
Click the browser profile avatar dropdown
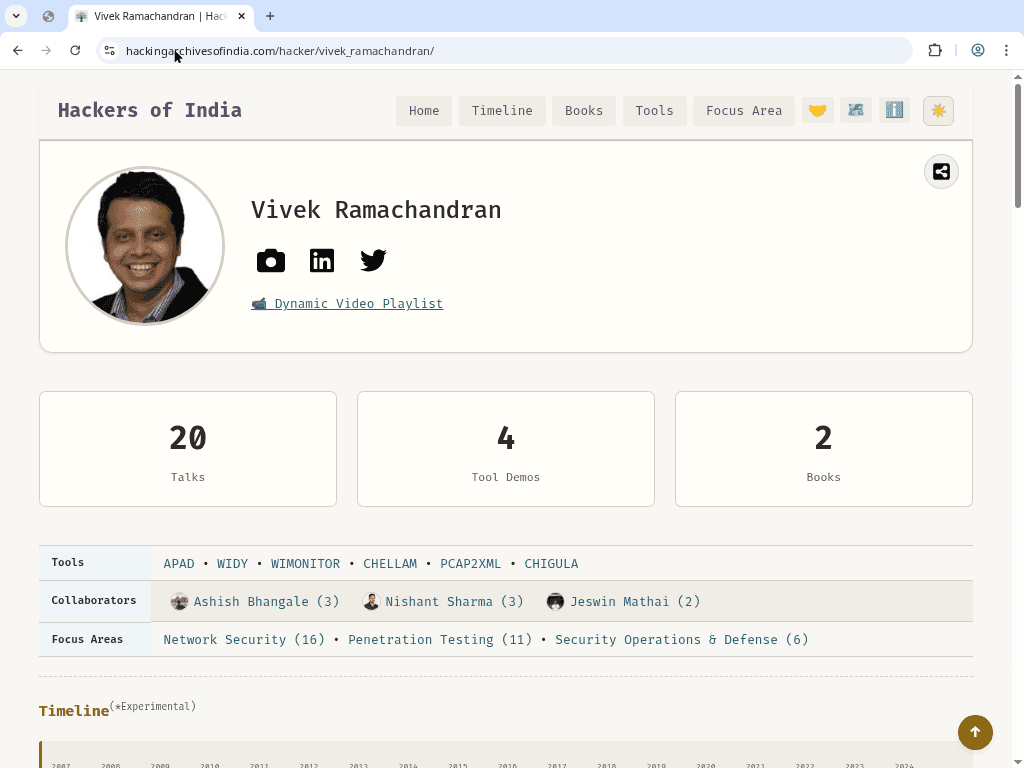(978, 50)
